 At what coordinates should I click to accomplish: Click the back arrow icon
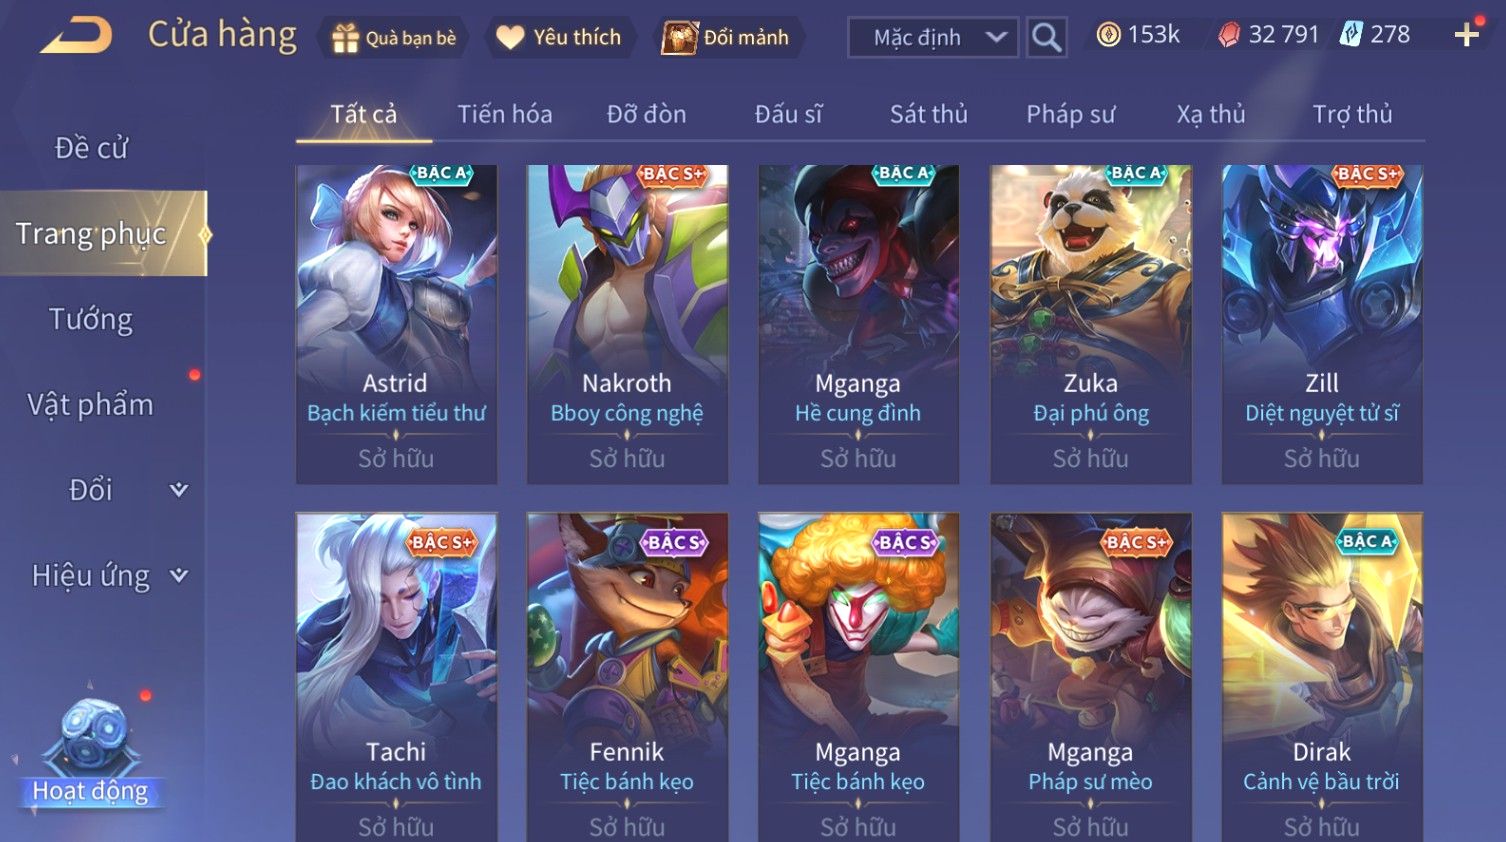point(76,36)
